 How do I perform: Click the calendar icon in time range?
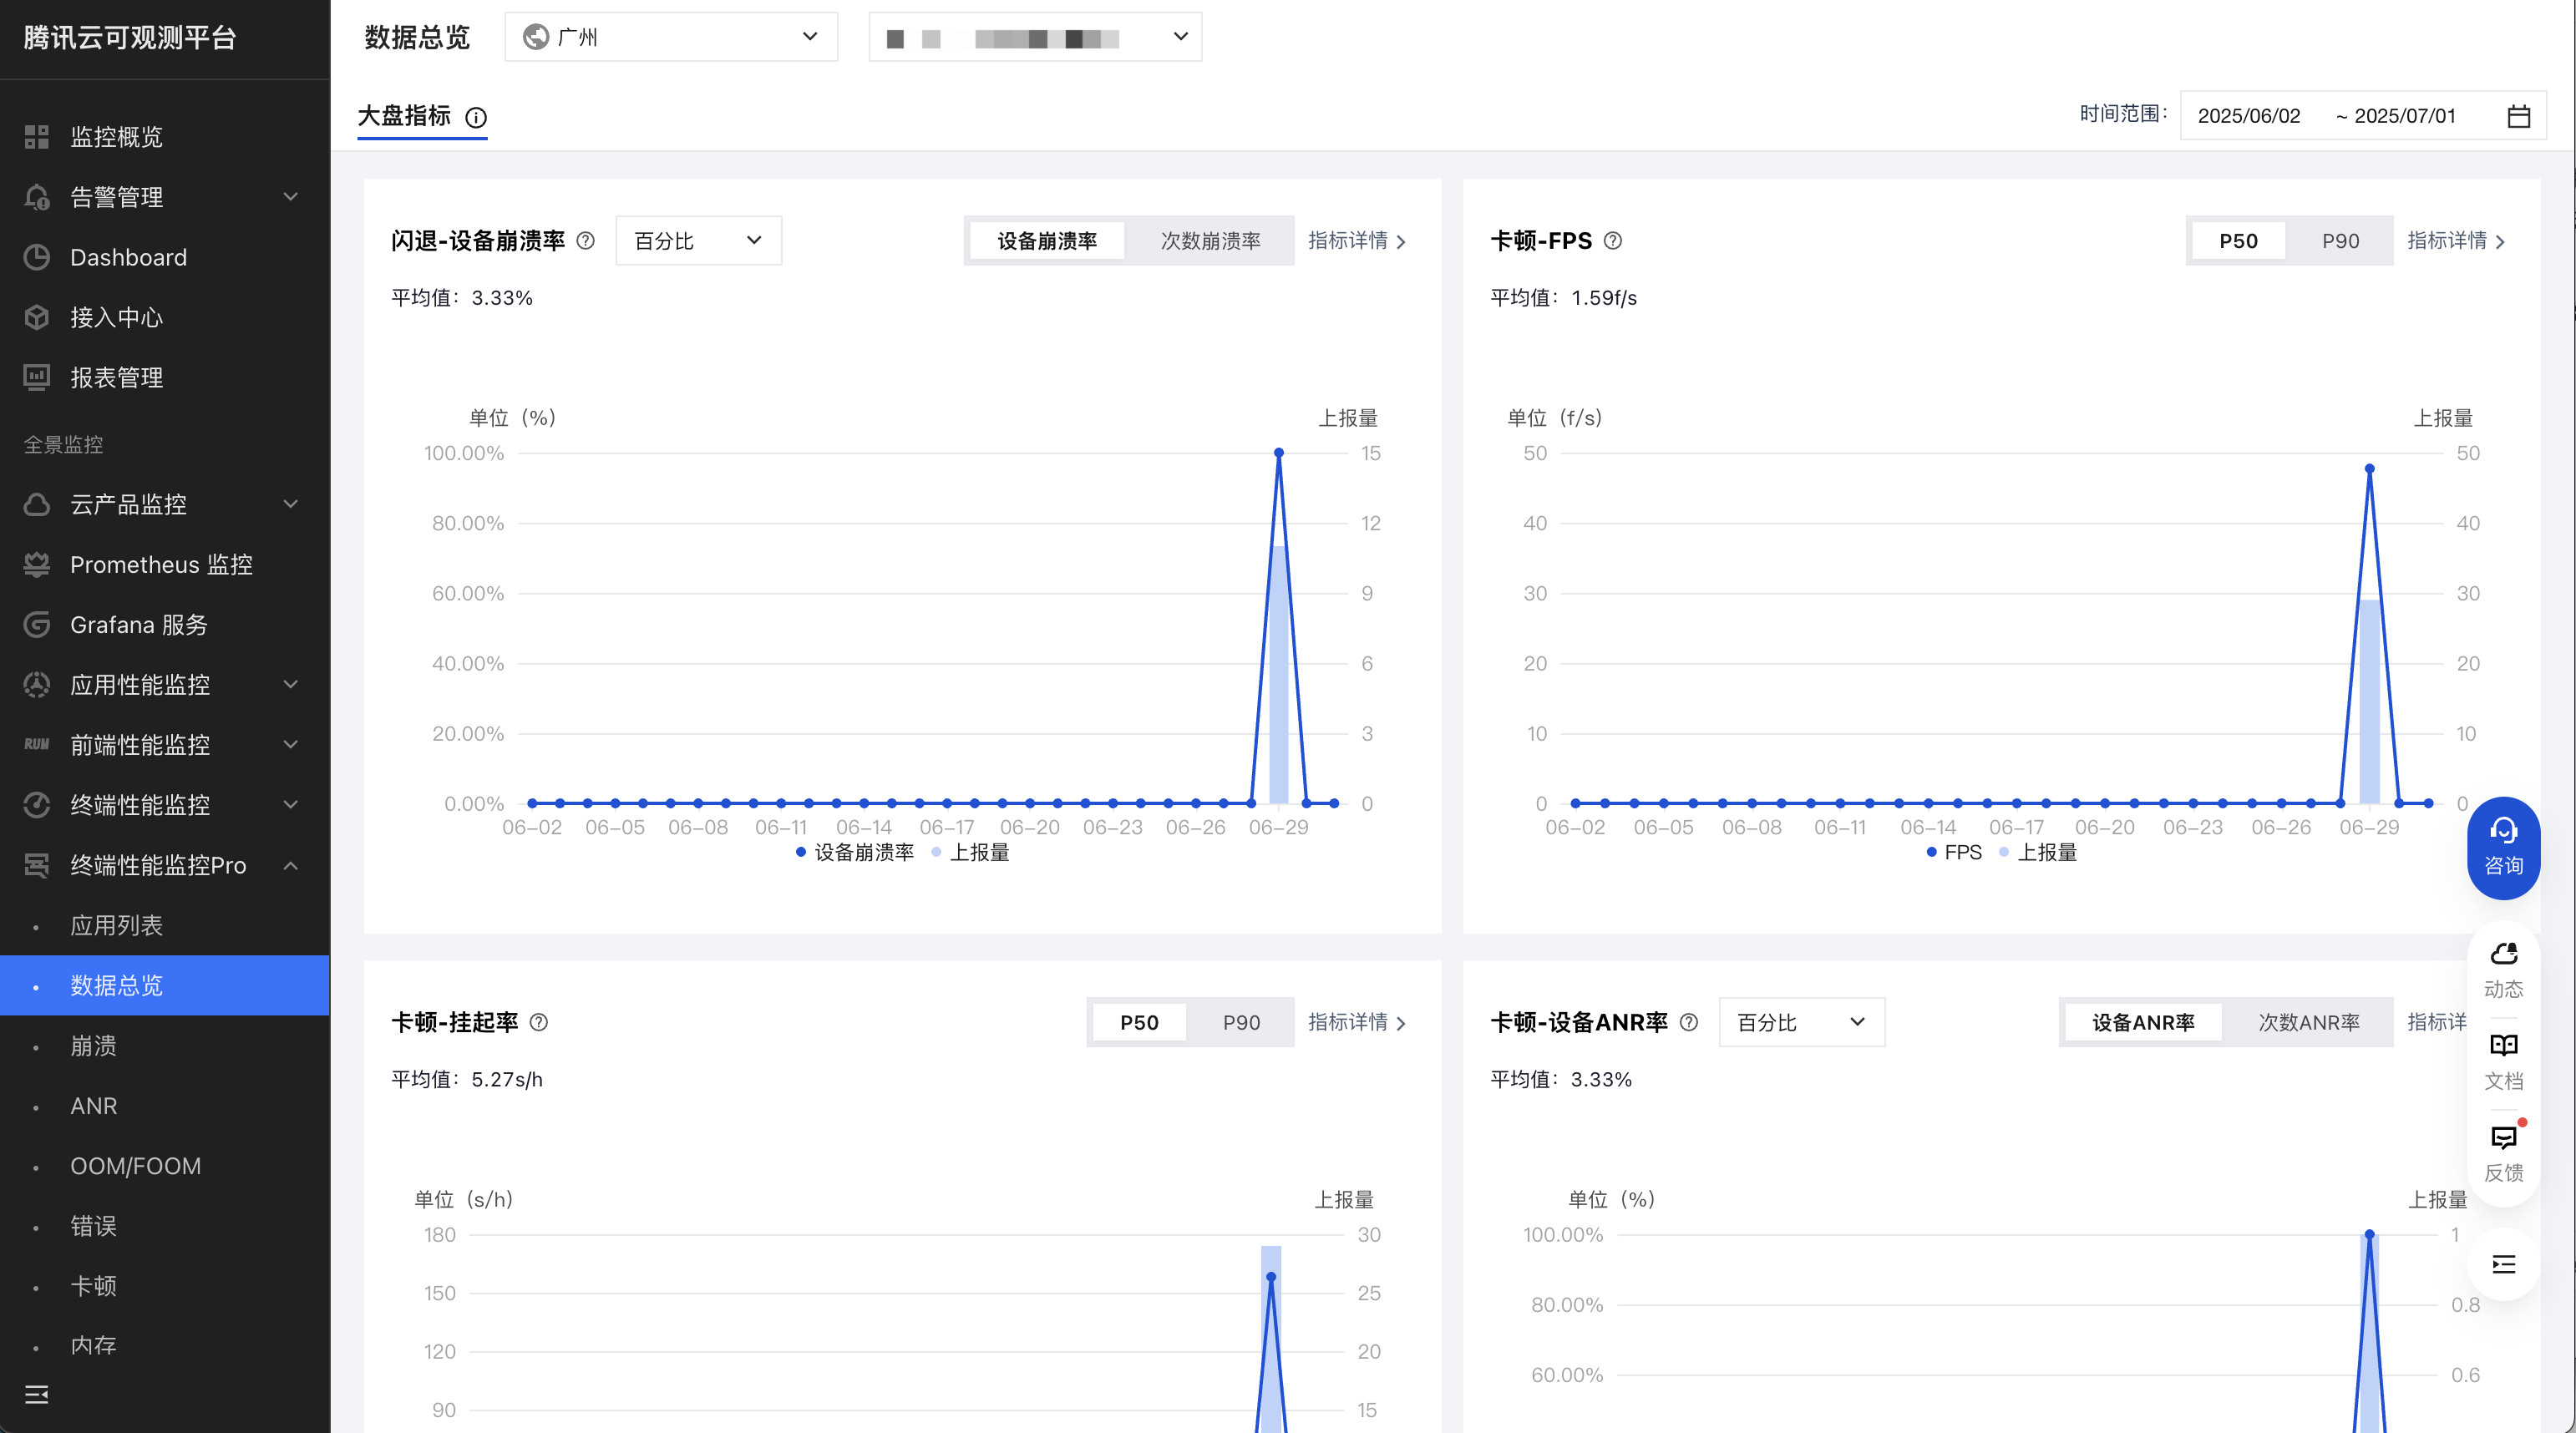click(x=2518, y=116)
